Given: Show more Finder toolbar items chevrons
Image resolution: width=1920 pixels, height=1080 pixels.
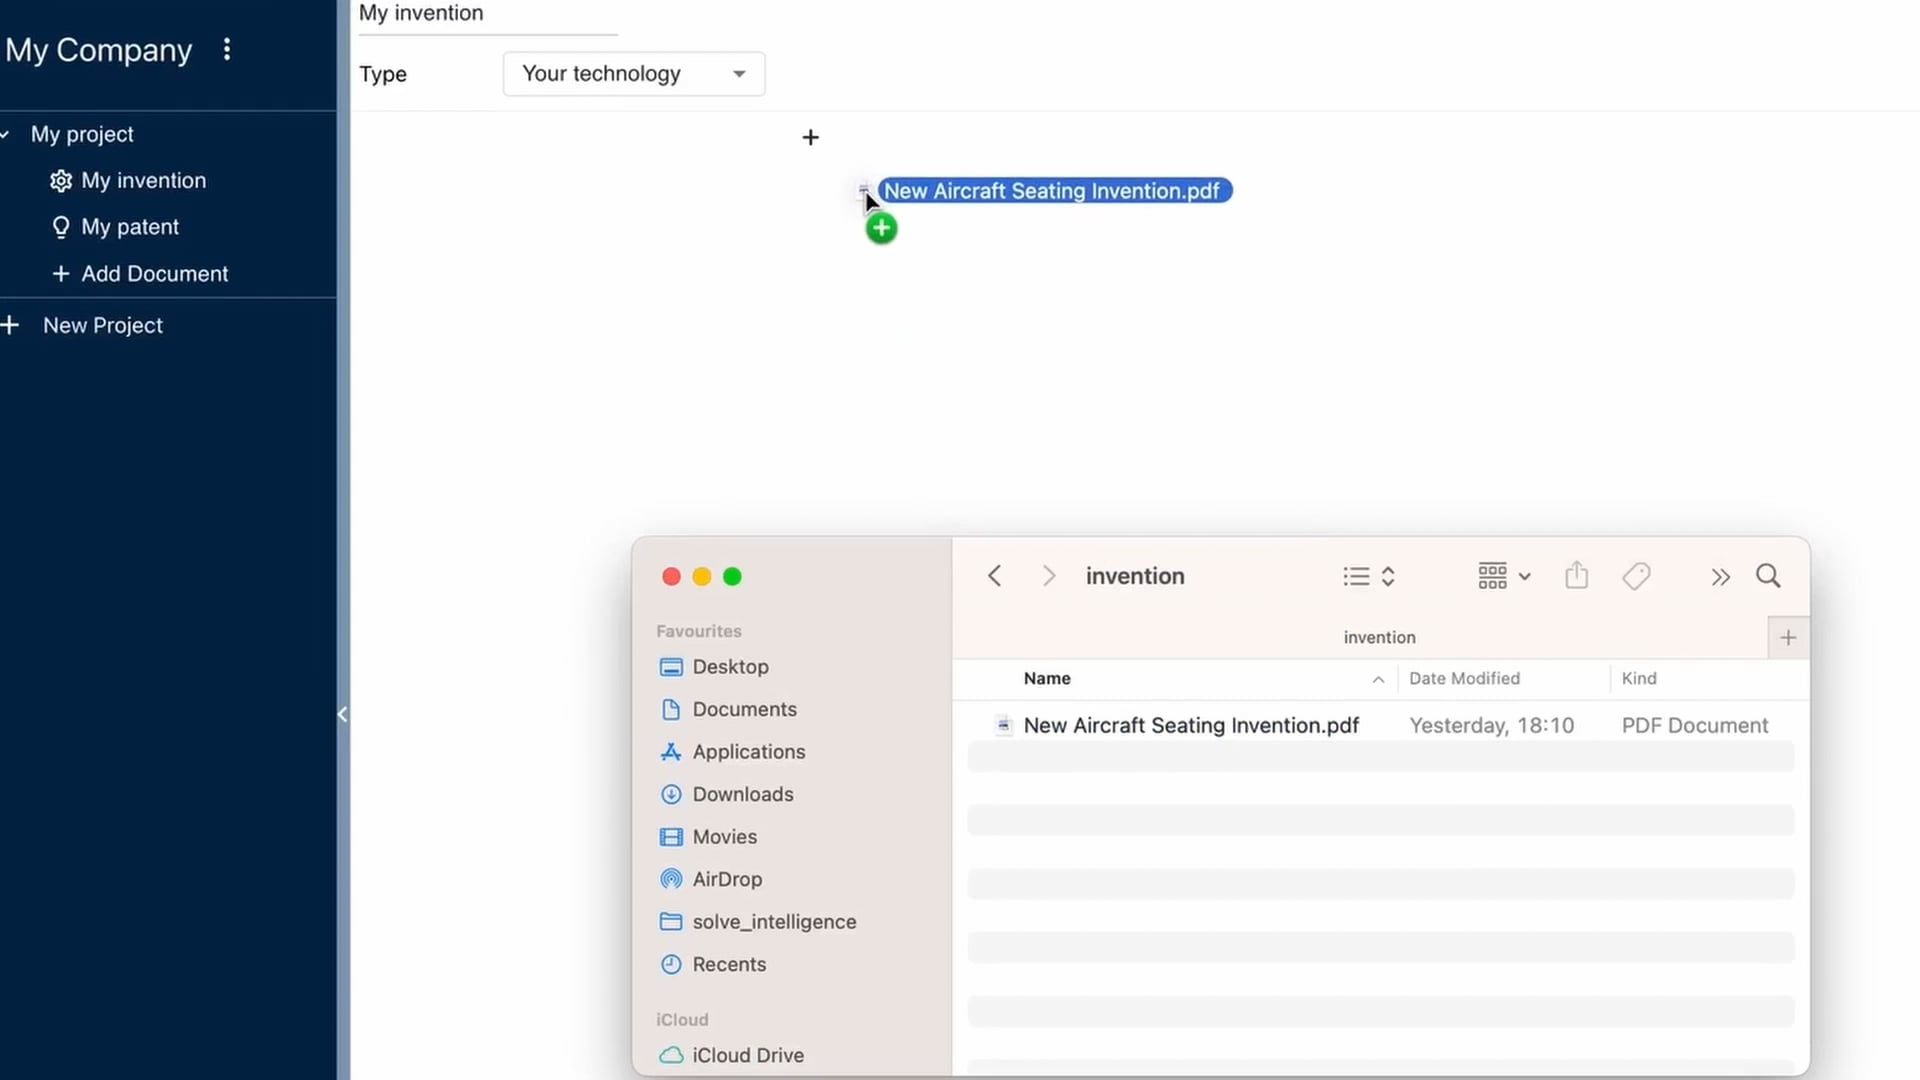Looking at the screenshot, I should [1720, 577].
